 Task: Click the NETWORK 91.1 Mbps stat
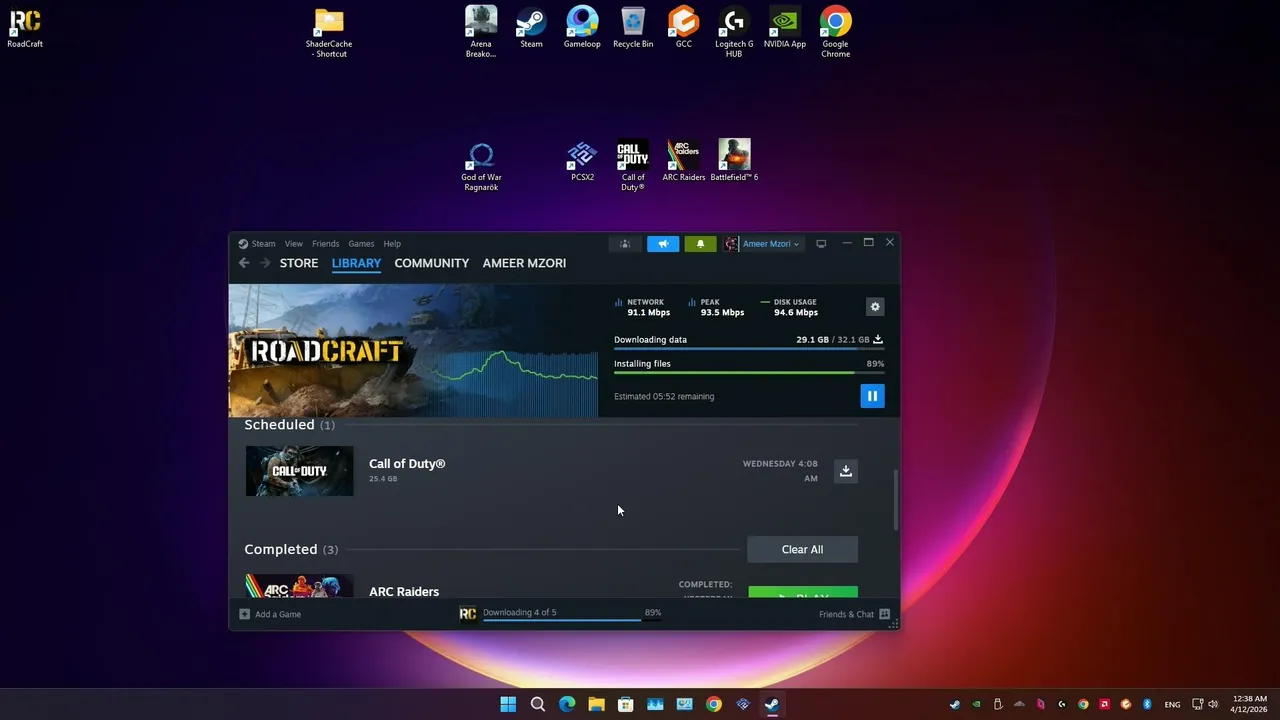pos(641,307)
